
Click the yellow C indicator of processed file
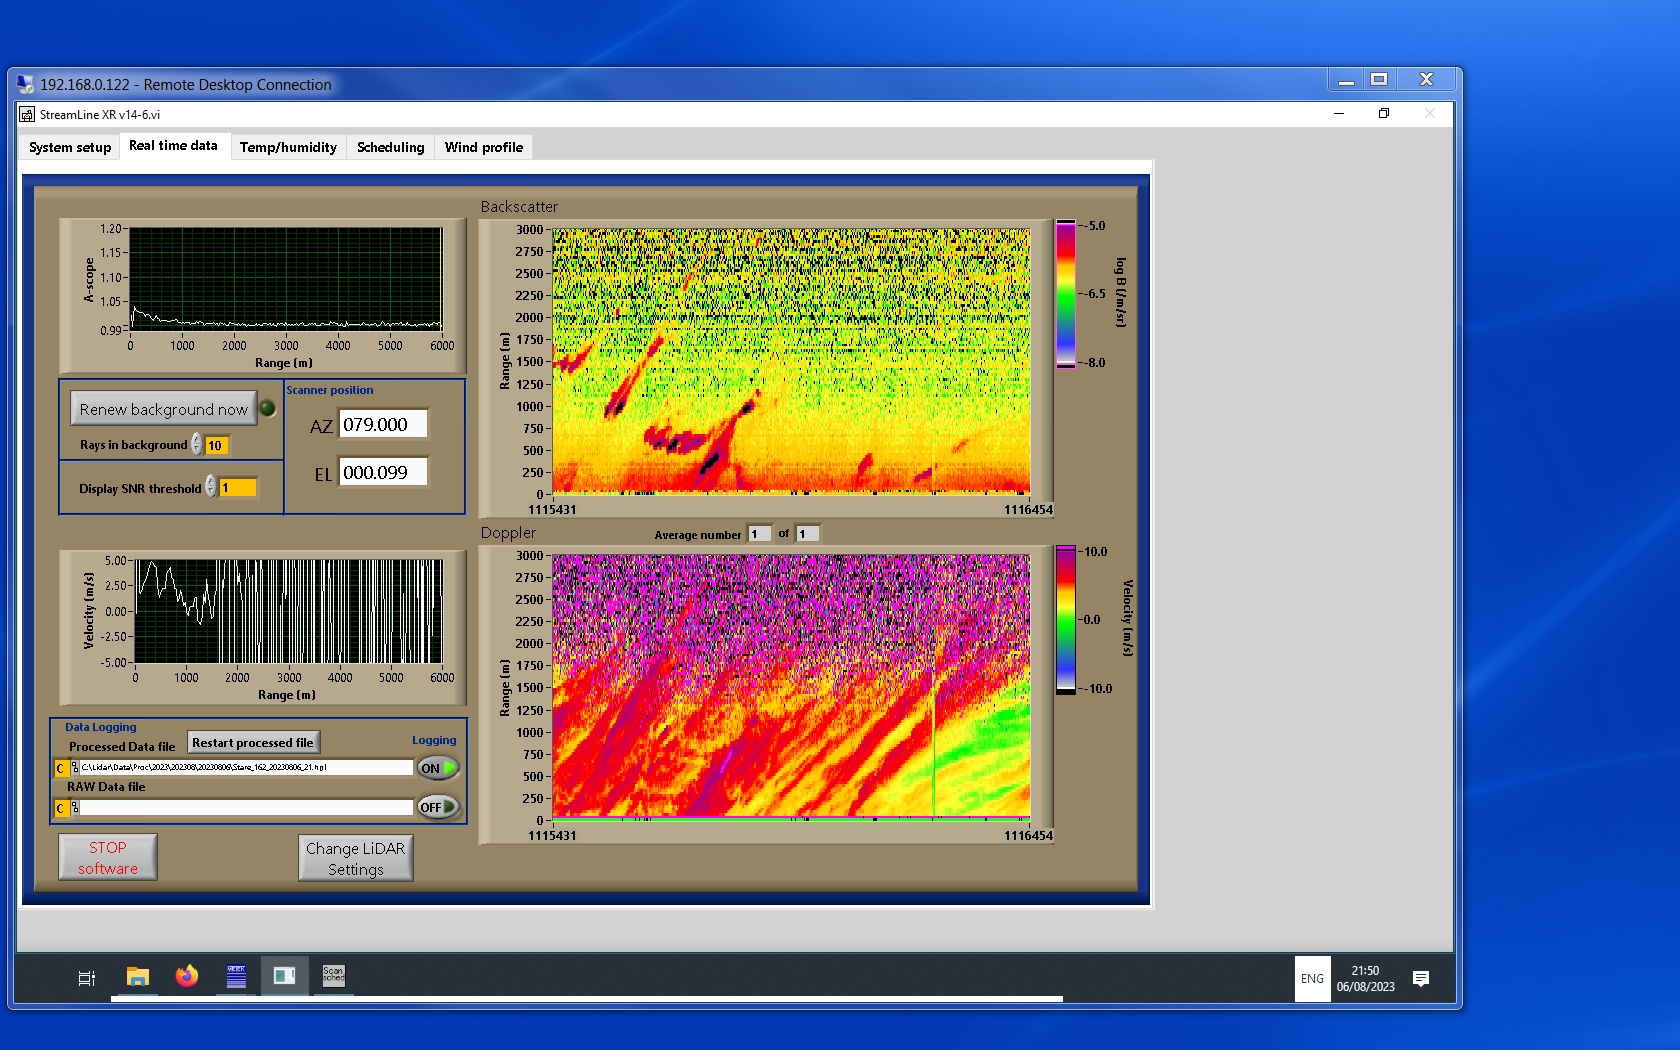point(61,768)
